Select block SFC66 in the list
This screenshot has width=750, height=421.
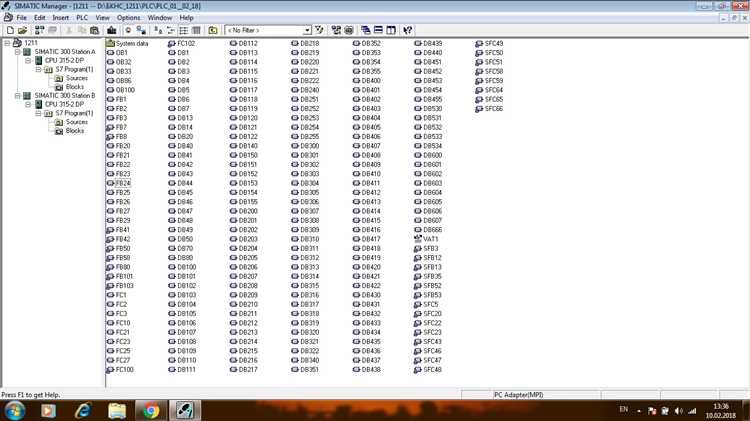pyautogui.click(x=489, y=109)
